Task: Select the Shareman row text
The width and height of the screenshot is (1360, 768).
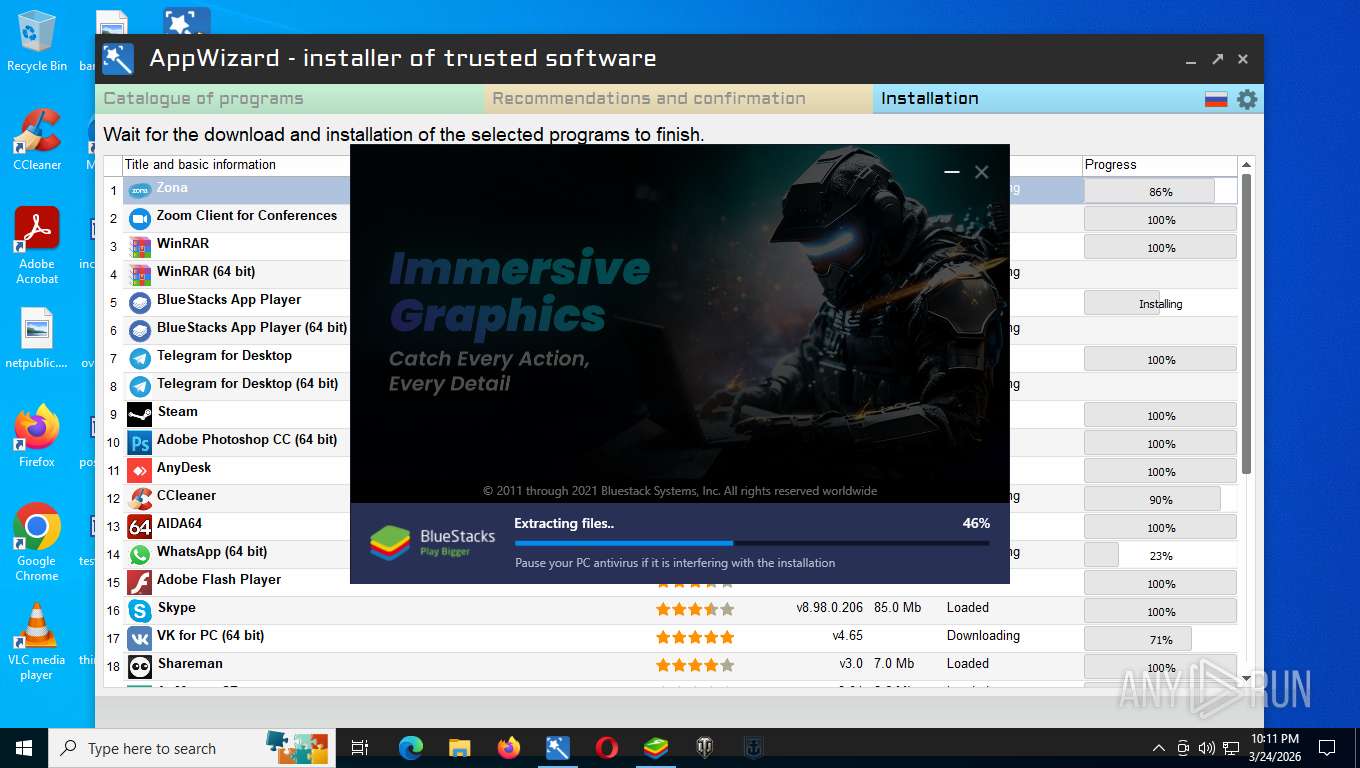Action: pyautogui.click(x=190, y=664)
